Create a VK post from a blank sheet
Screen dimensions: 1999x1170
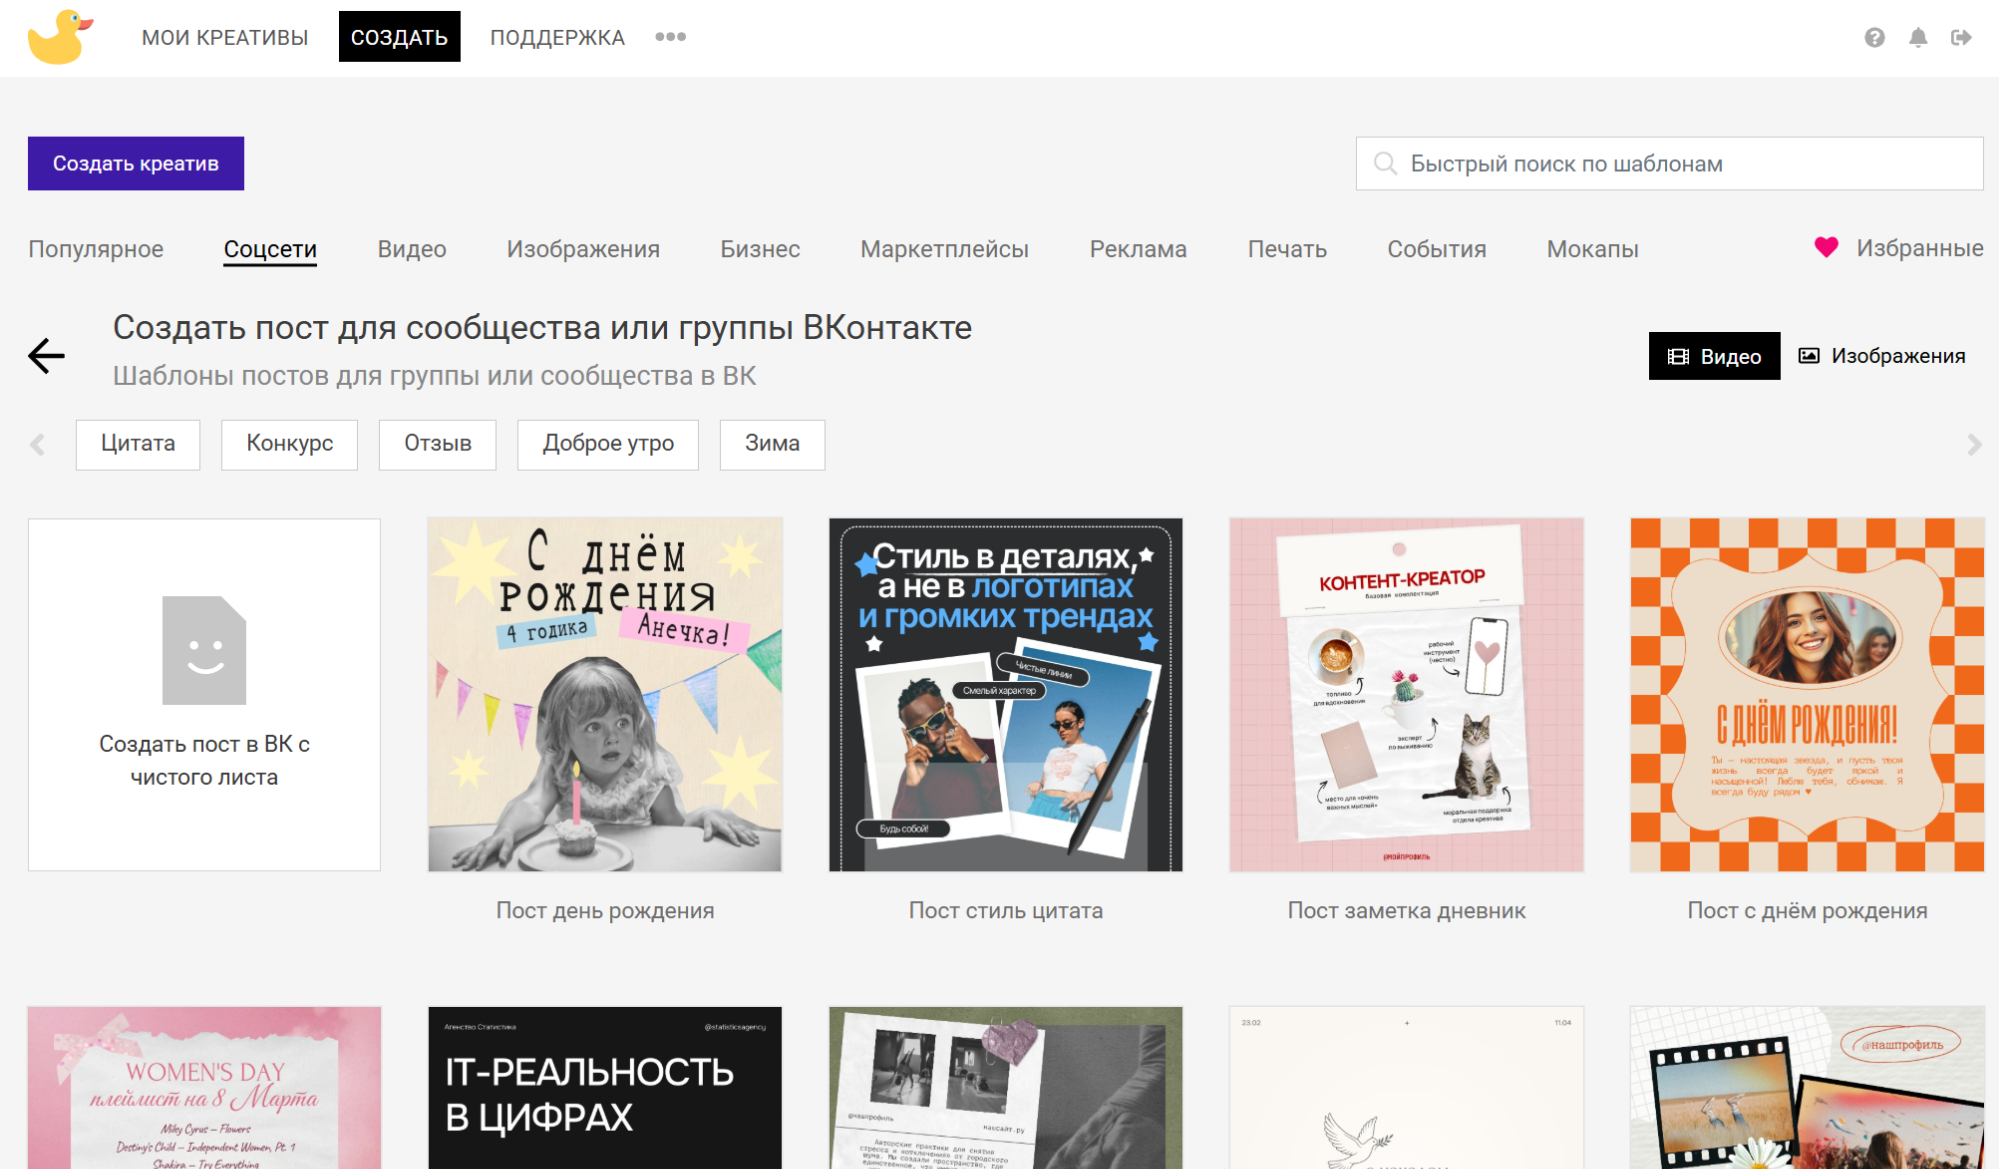(204, 694)
